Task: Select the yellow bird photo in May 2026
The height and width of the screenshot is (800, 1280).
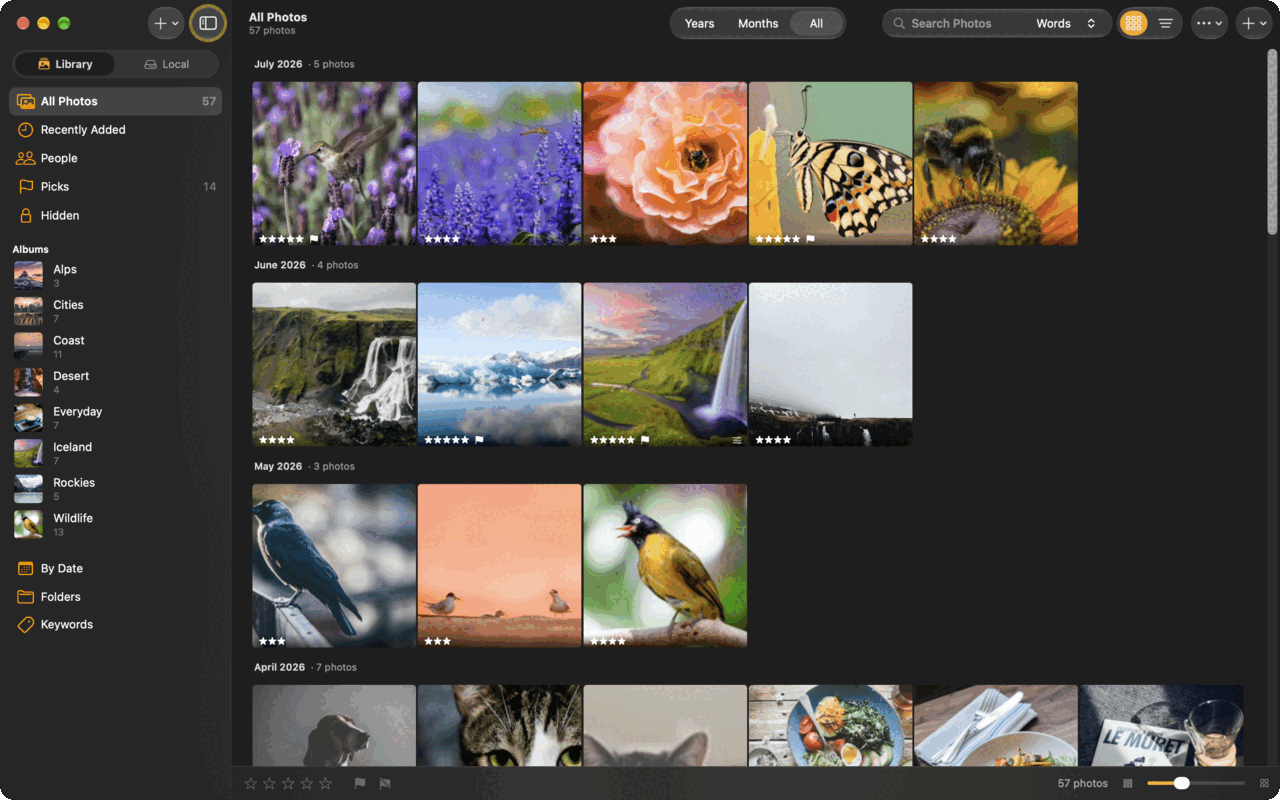Action: click(665, 566)
